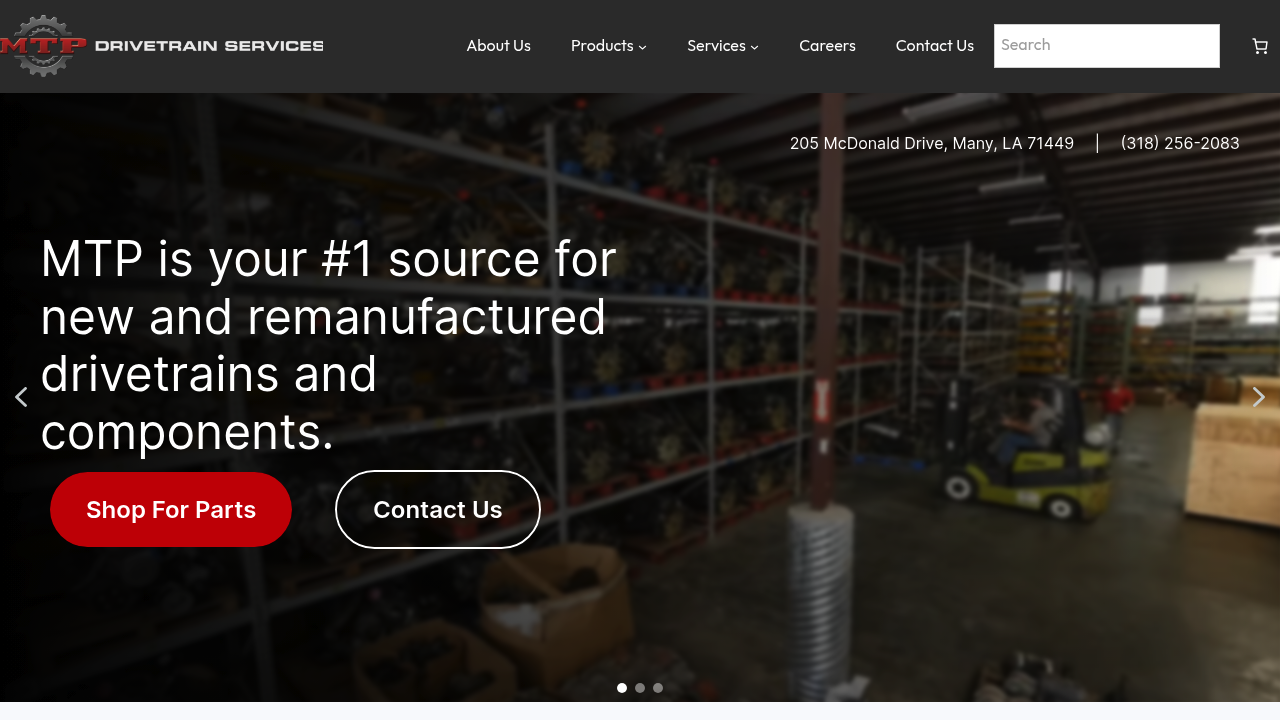Screen dimensions: 1280x720
Task: Click the hero headline text
Action: point(330,344)
